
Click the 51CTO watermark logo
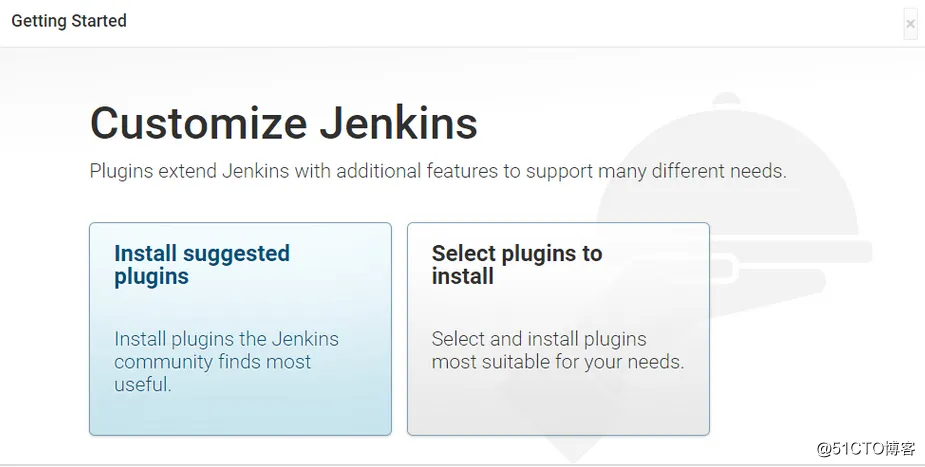coord(866,449)
